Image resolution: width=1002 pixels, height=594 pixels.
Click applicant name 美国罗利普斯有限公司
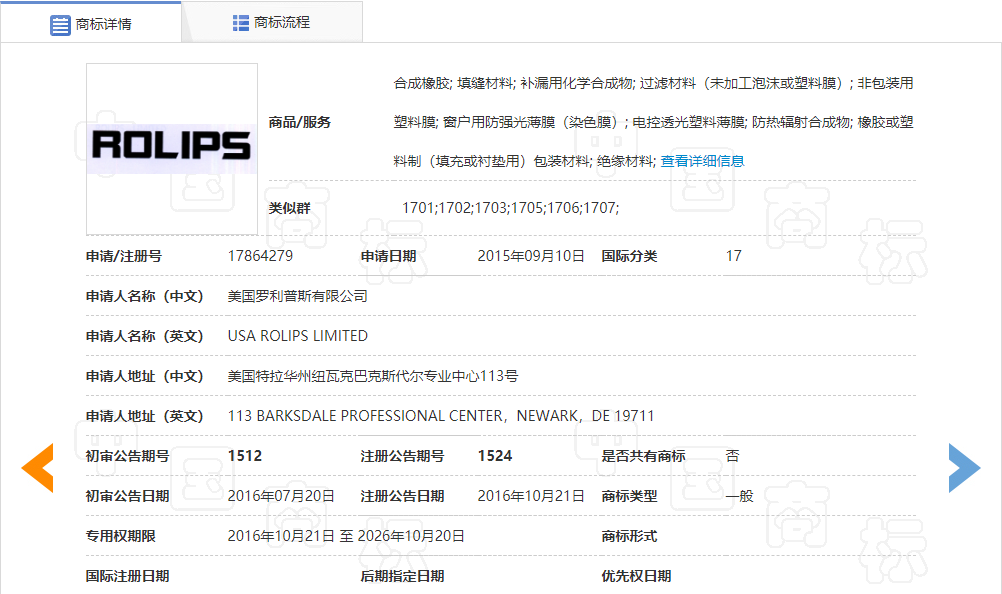coord(298,296)
